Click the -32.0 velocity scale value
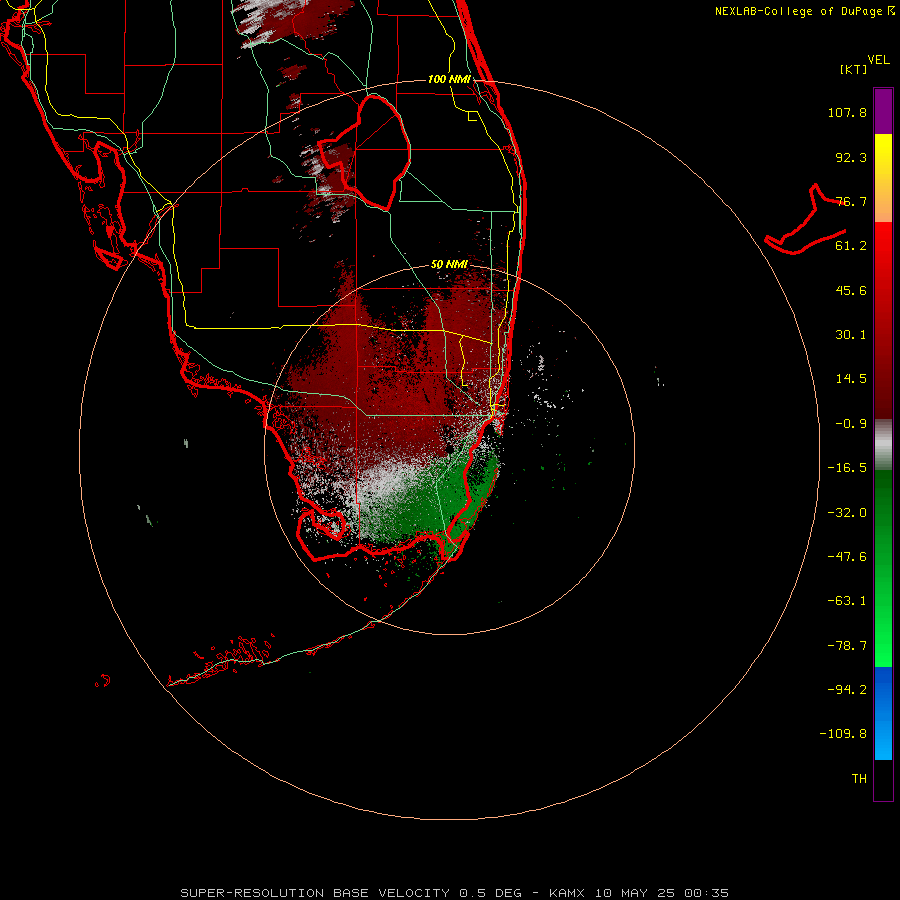 point(847,513)
